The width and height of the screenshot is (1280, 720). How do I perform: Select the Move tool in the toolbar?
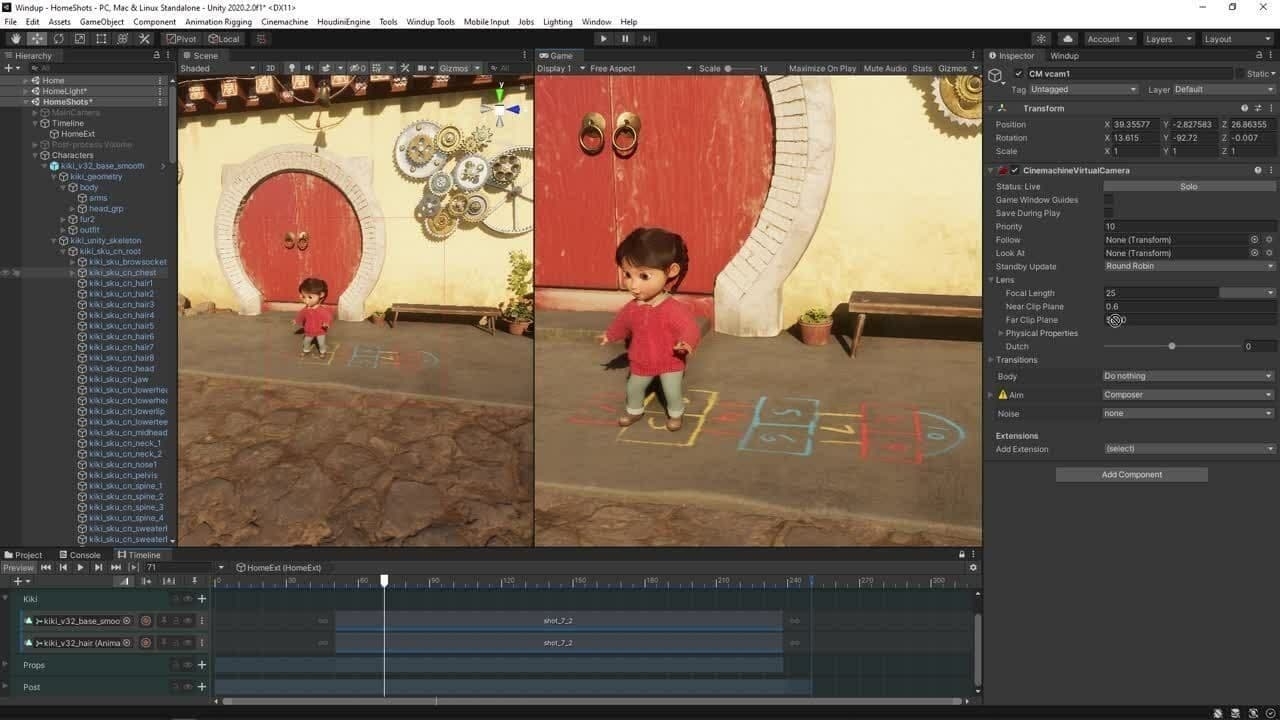pos(37,38)
